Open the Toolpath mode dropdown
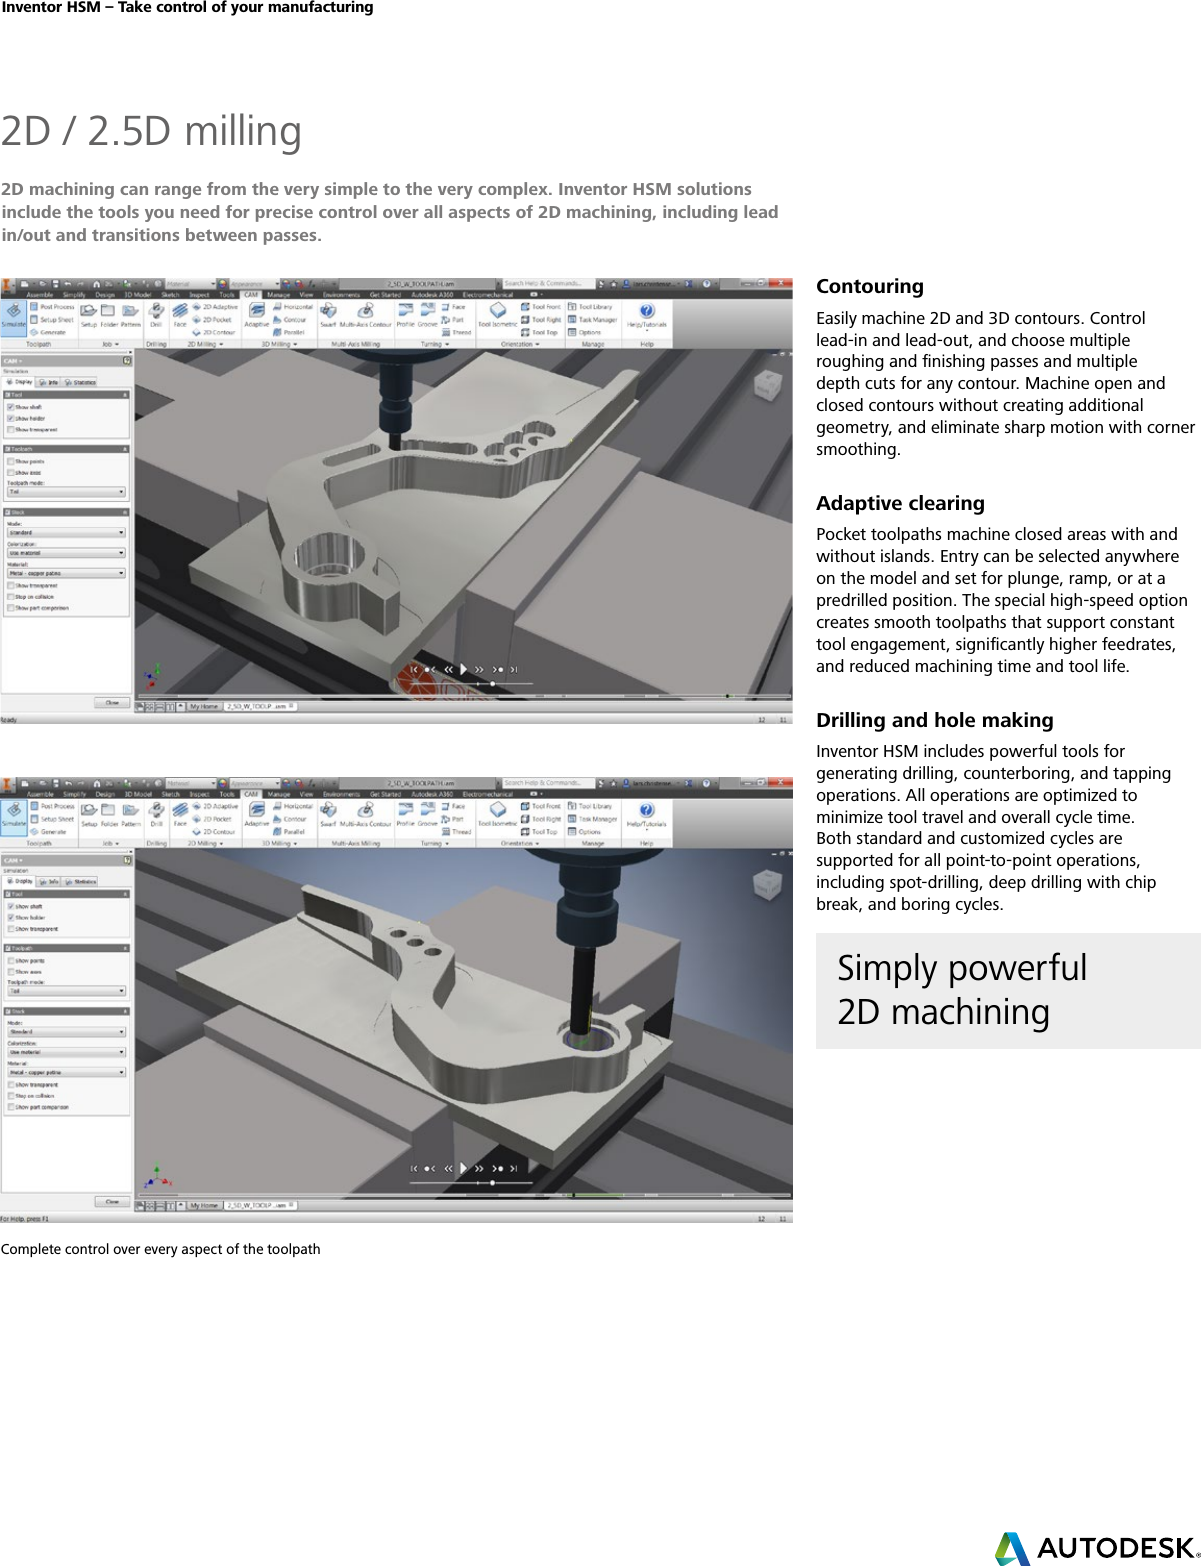This screenshot has width=1201, height=1566. click(x=67, y=491)
